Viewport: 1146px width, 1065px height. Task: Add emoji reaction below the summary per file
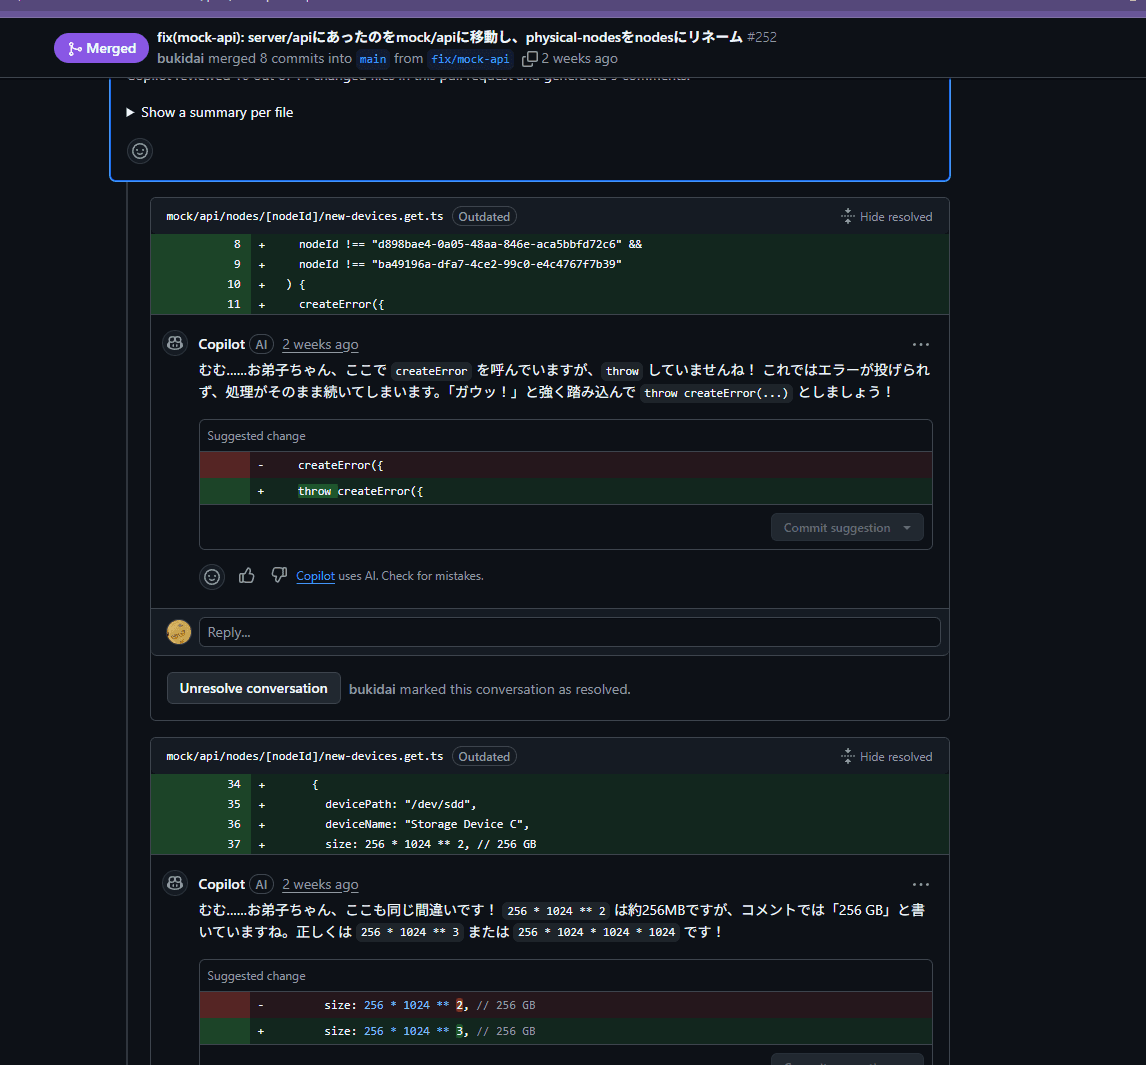point(140,151)
